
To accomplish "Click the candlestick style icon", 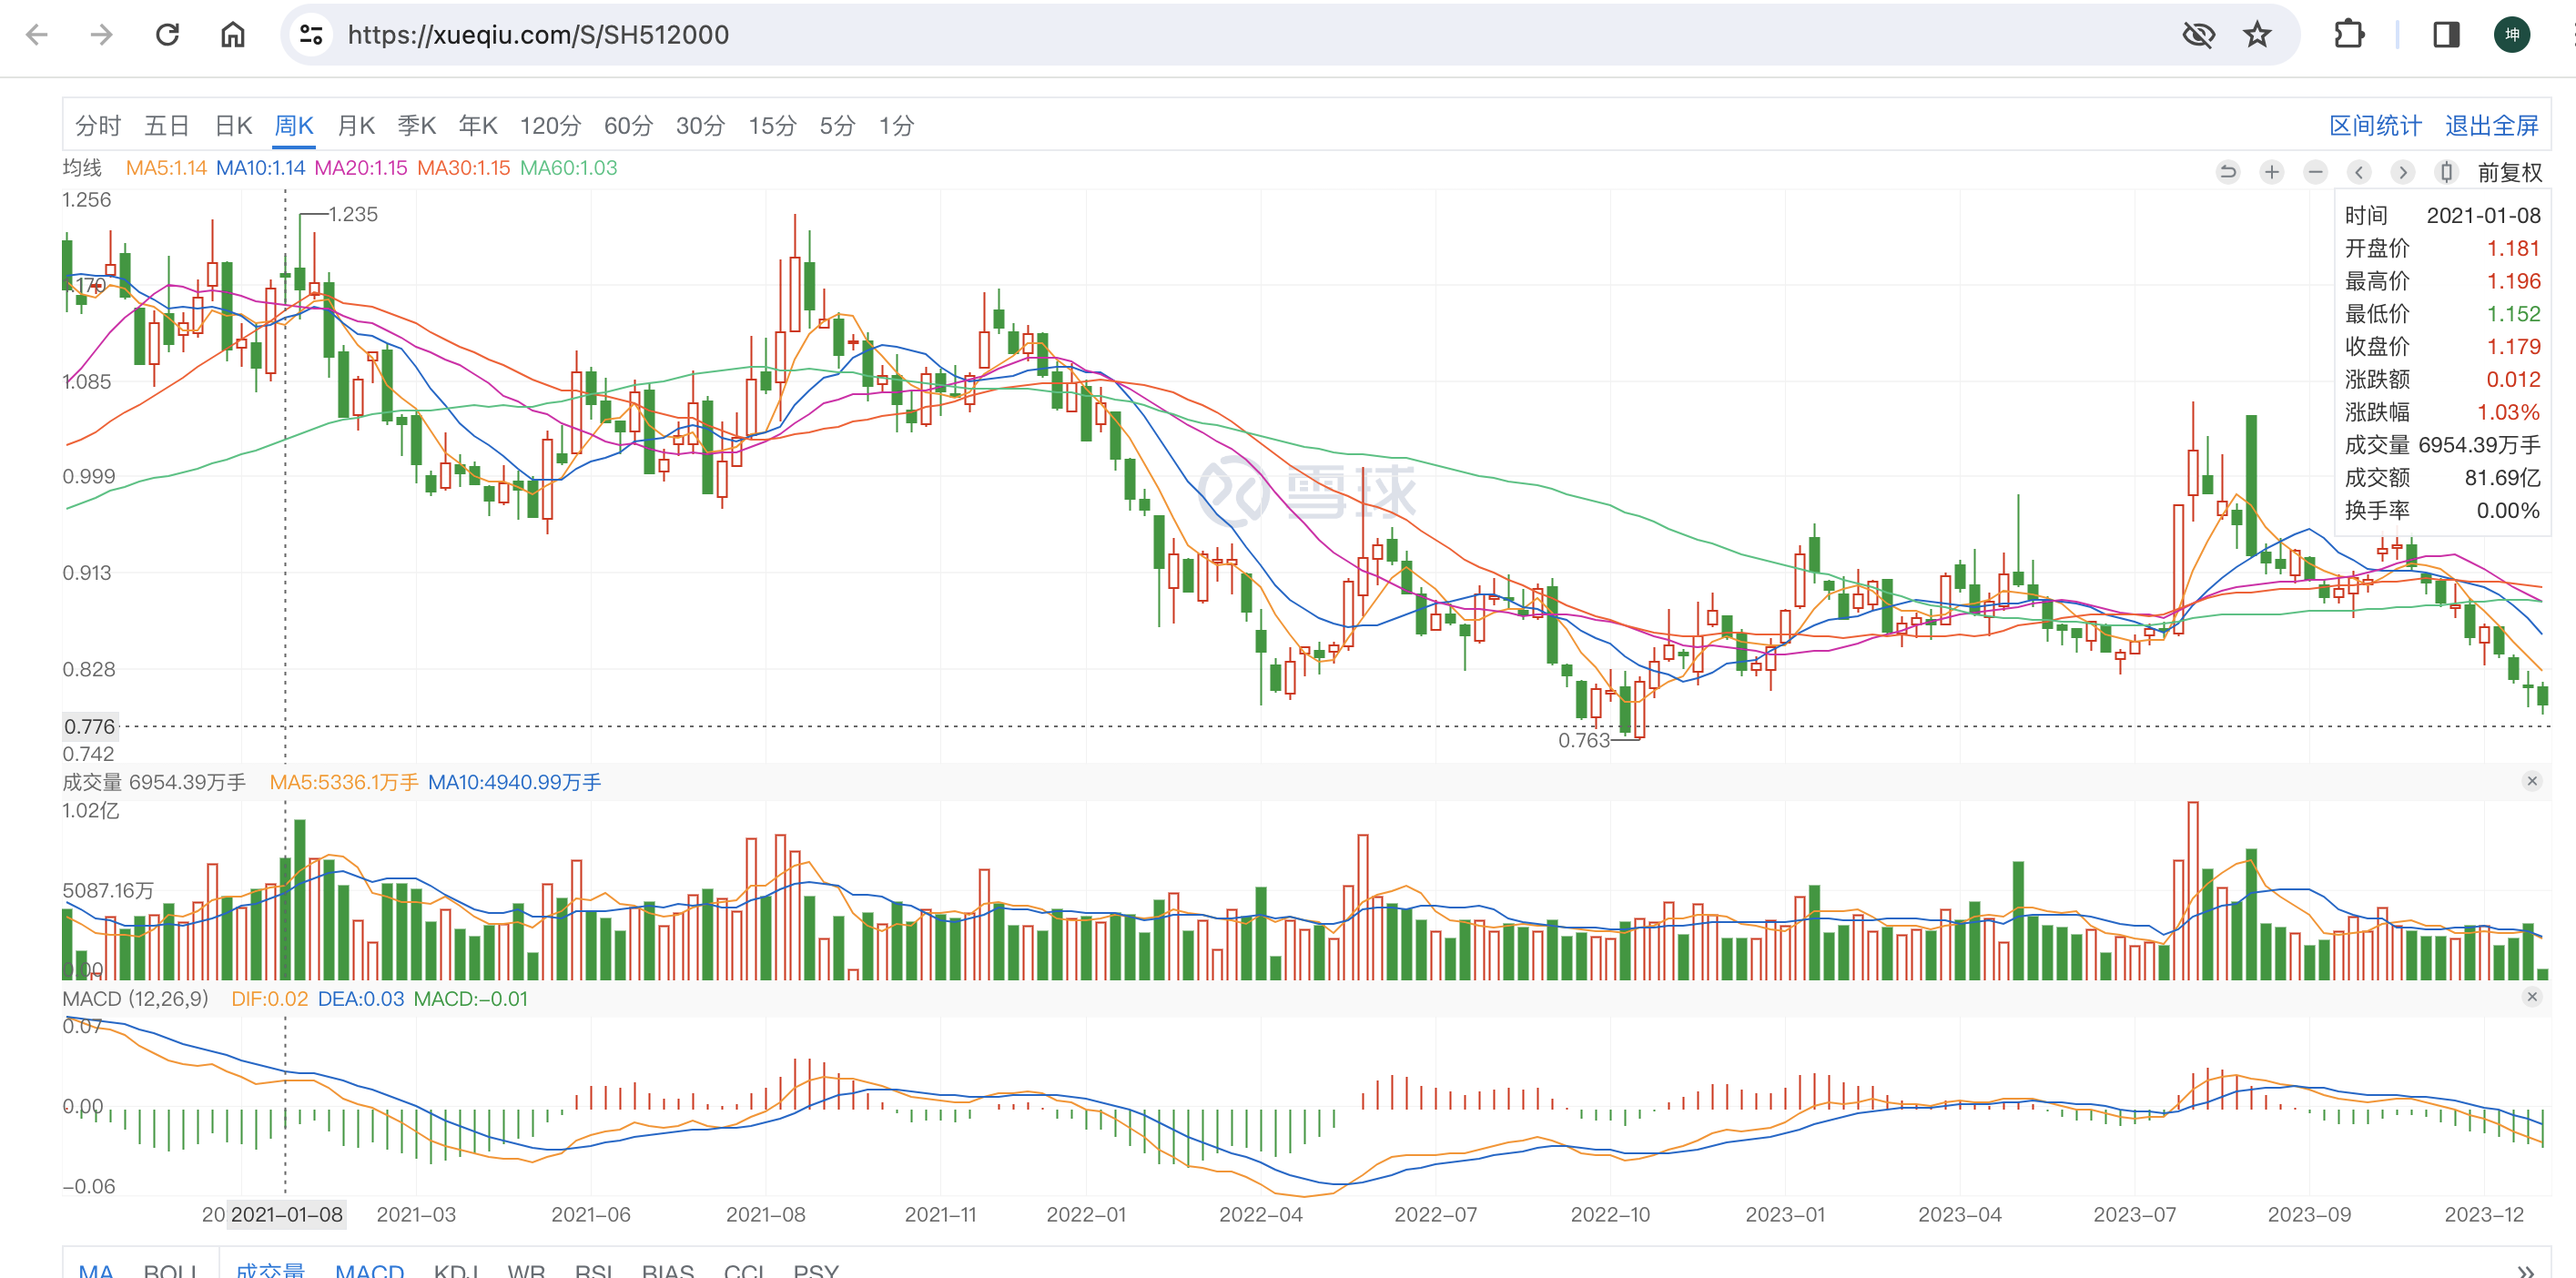I will [x=2446, y=172].
